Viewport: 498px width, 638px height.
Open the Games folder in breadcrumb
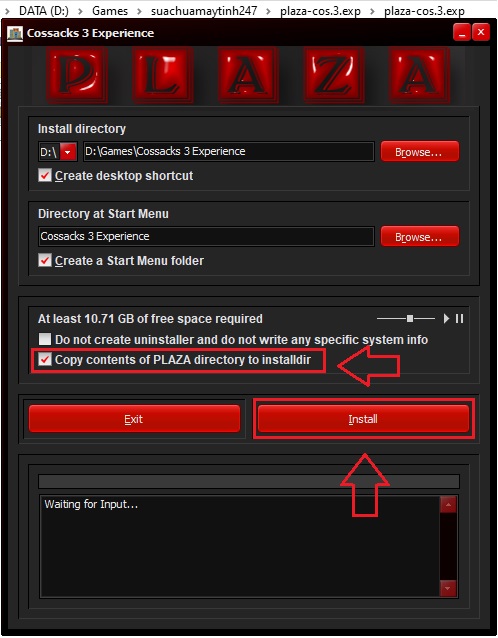click(x=110, y=11)
